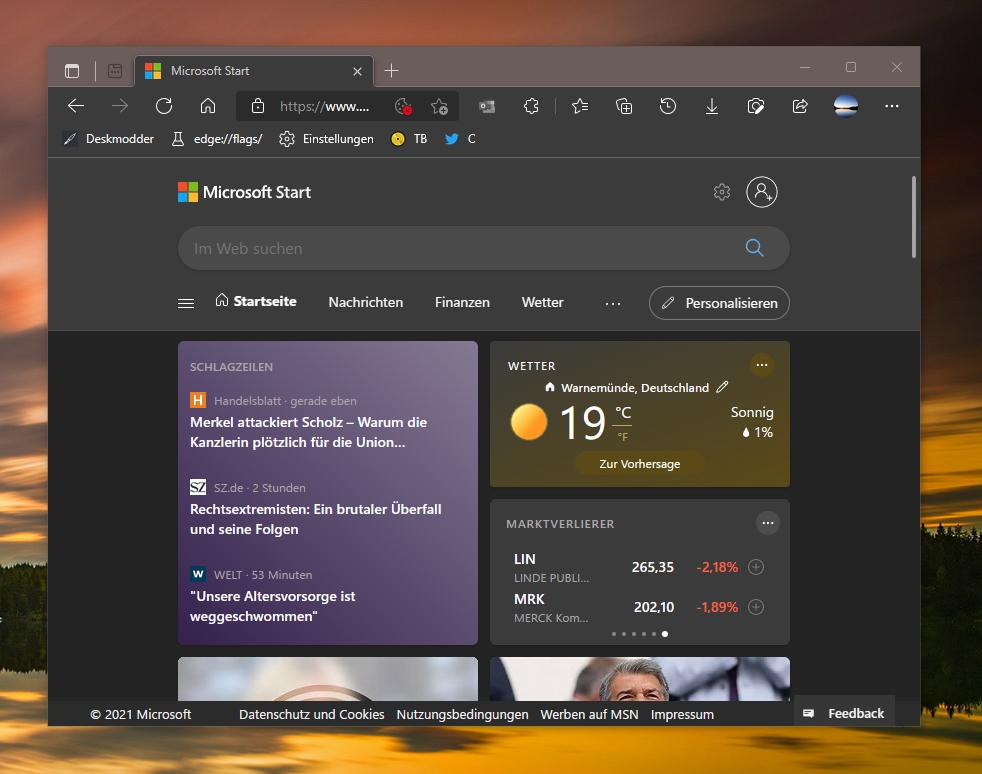Open the Twitter C bookmark
The width and height of the screenshot is (982, 774).
click(x=460, y=139)
